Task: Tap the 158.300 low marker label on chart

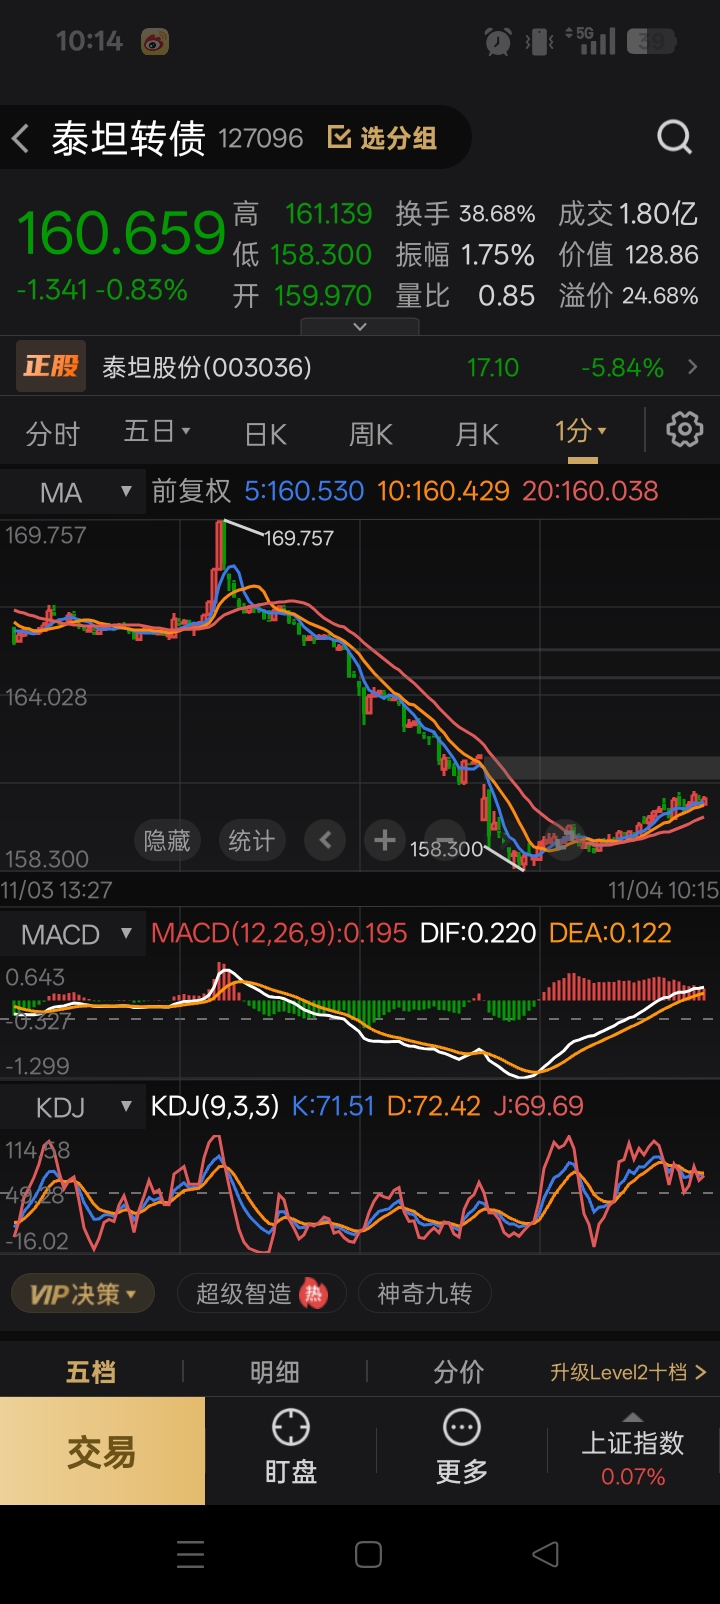Action: point(446,849)
